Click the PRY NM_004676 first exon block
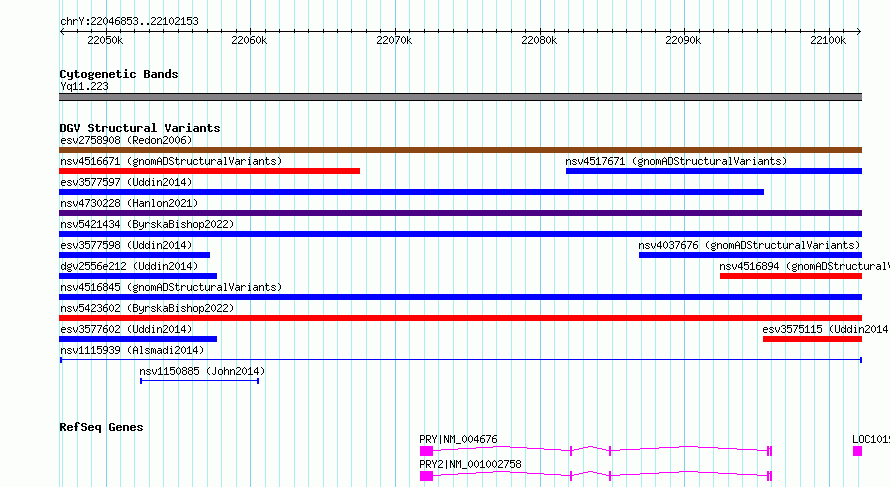This screenshot has width=890, height=487. pos(426,451)
